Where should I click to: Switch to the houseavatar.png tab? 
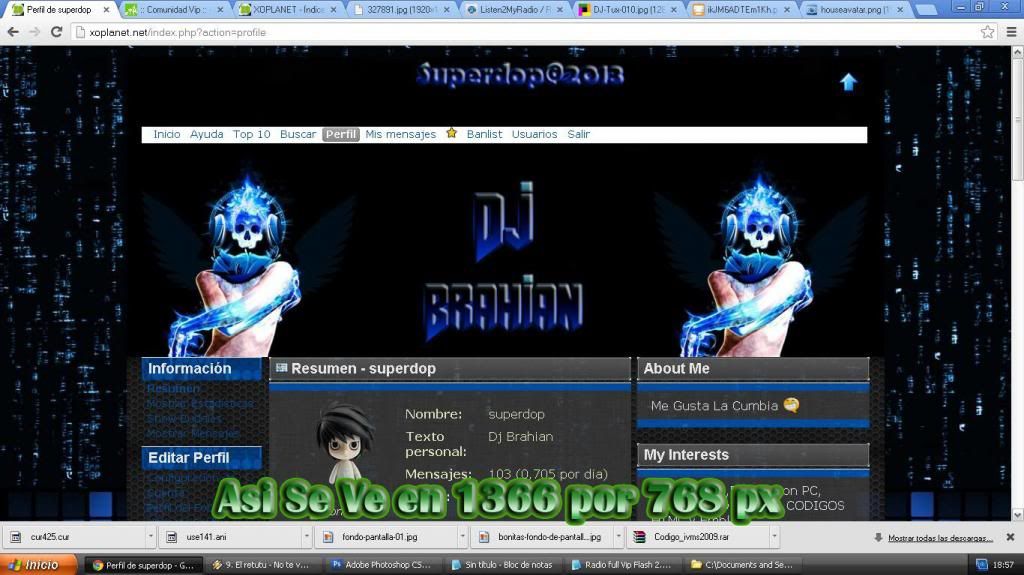point(856,10)
